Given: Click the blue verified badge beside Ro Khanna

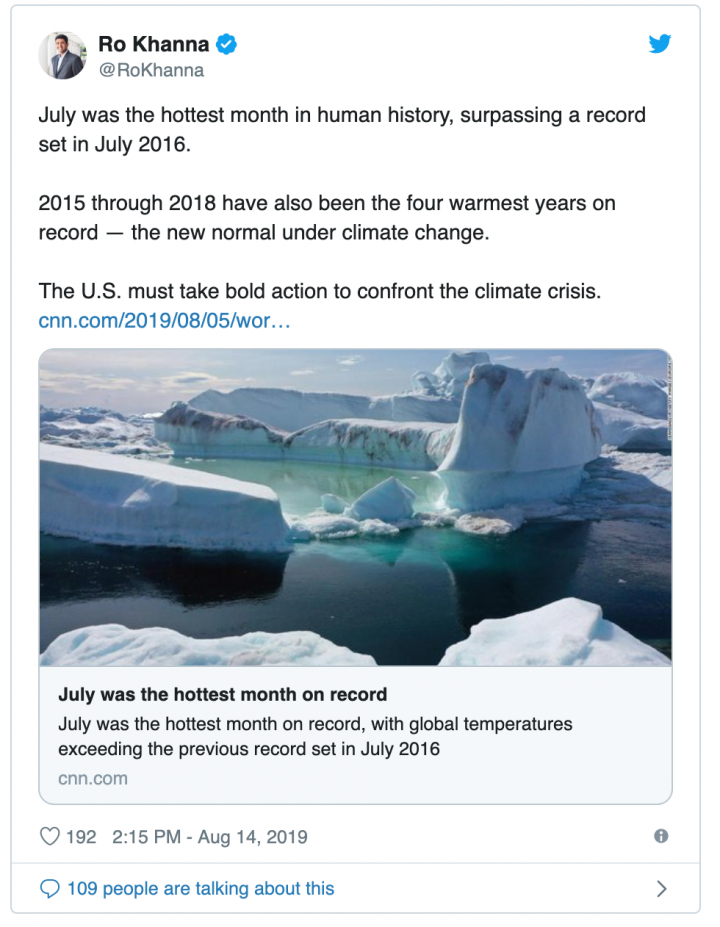Looking at the screenshot, I should [226, 44].
